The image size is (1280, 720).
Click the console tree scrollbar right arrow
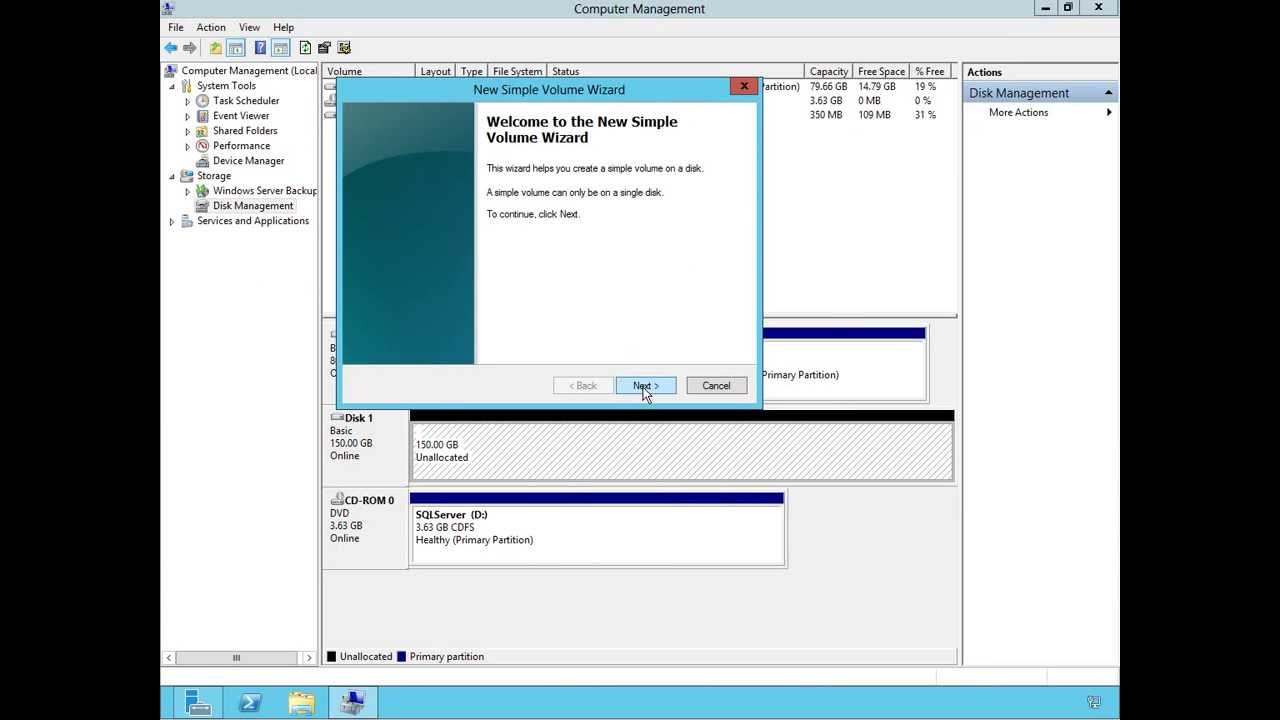(x=309, y=658)
